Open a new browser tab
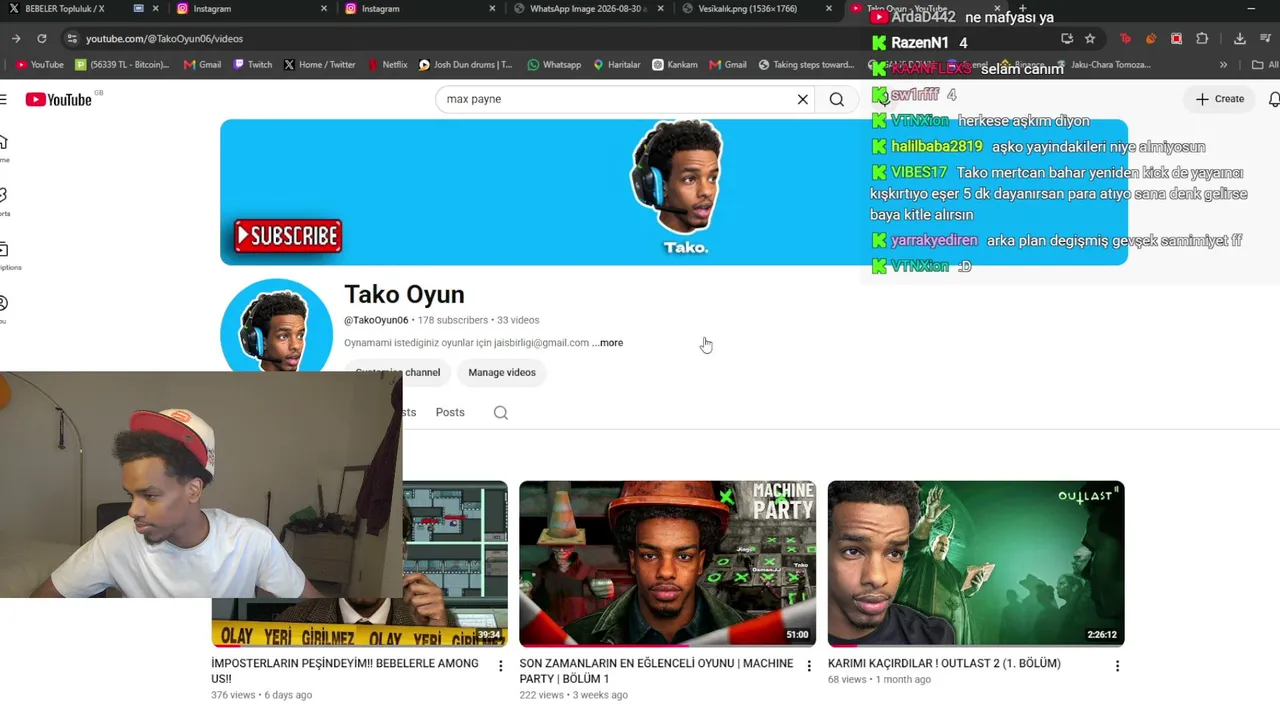Viewport: 1280px width, 720px height. (x=1022, y=9)
